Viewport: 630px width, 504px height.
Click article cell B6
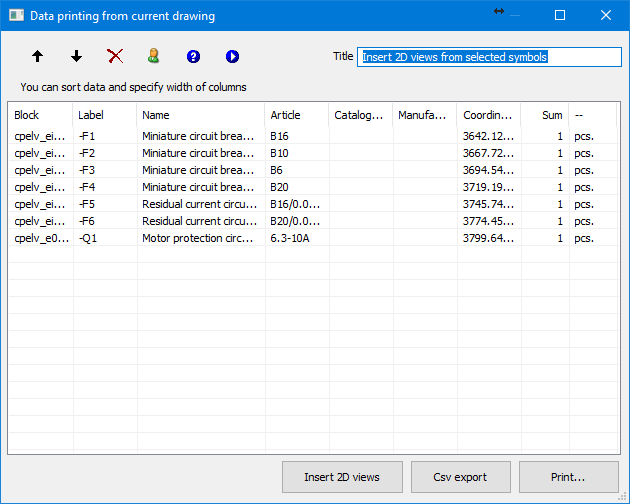coord(297,170)
